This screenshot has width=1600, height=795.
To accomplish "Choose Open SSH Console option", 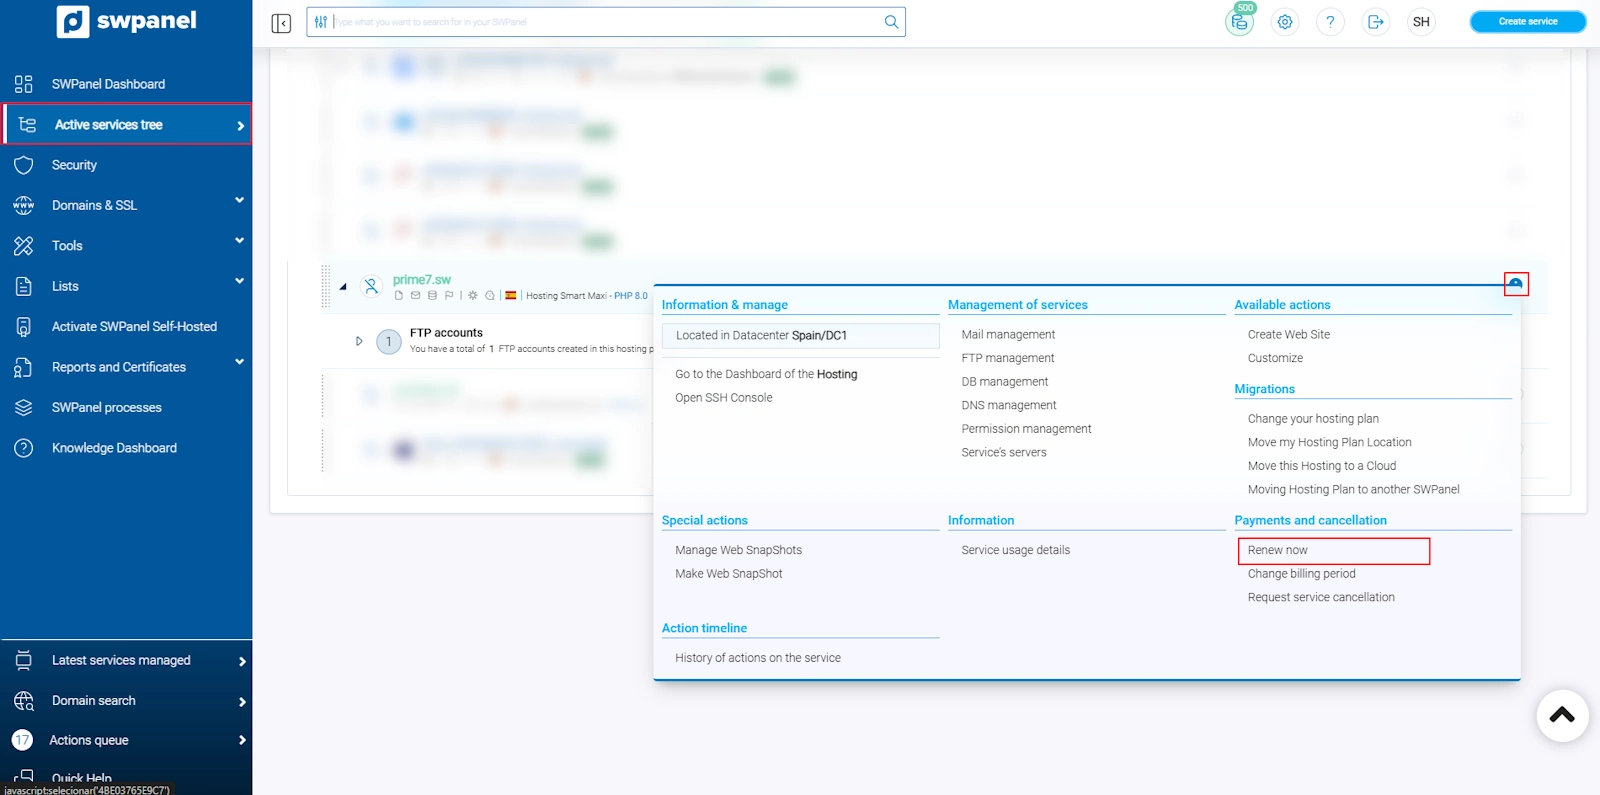I will pos(723,398).
